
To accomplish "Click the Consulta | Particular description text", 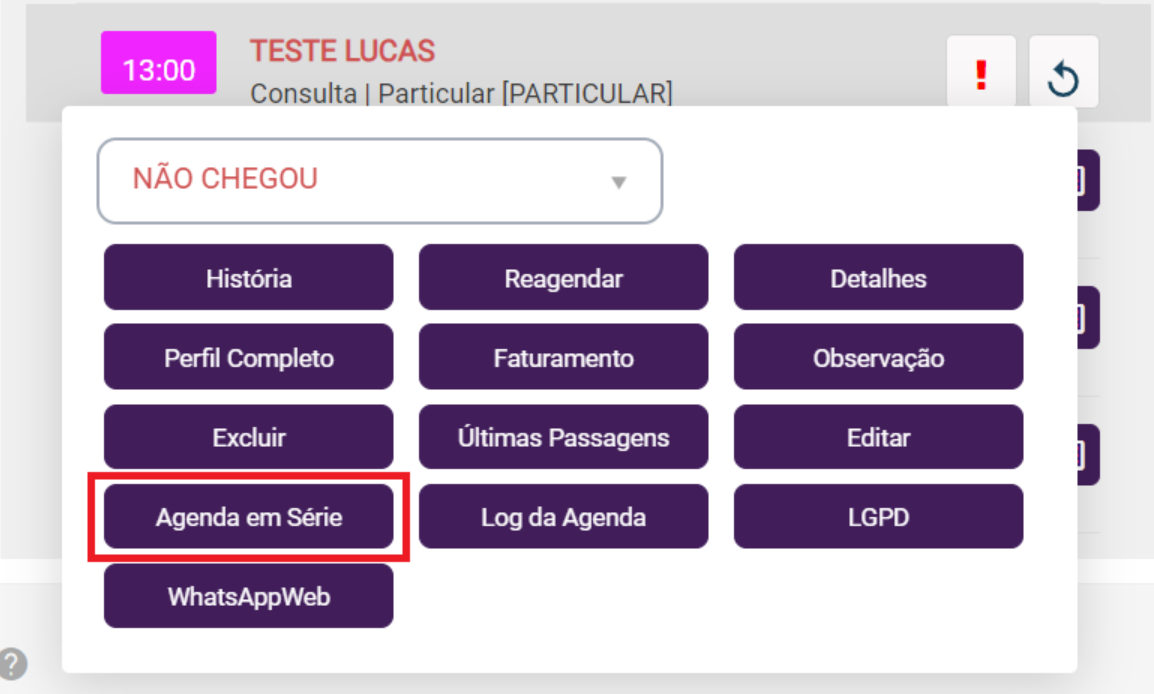I will coord(460,94).
